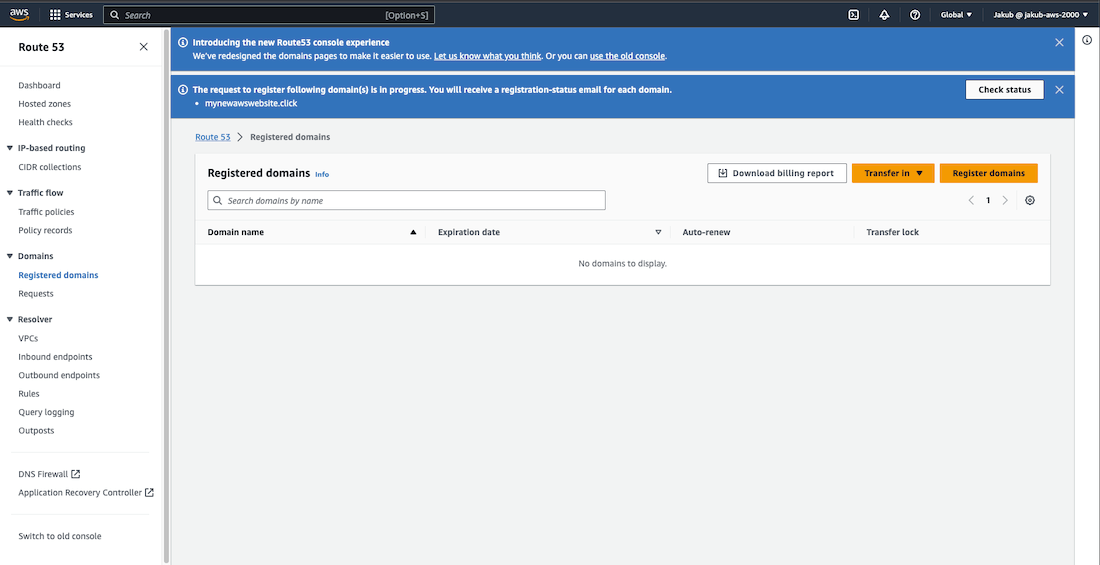Click the Register domains button
This screenshot has height=565, width=1100.
pyautogui.click(x=988, y=173)
